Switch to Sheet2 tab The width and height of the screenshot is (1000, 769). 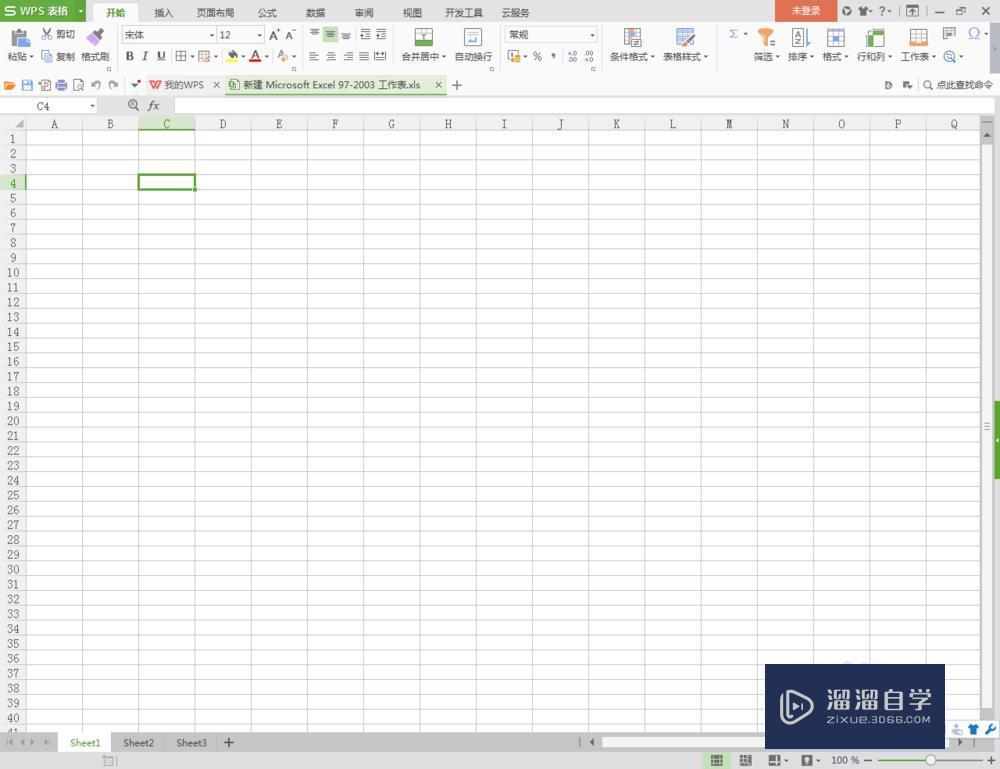(138, 743)
